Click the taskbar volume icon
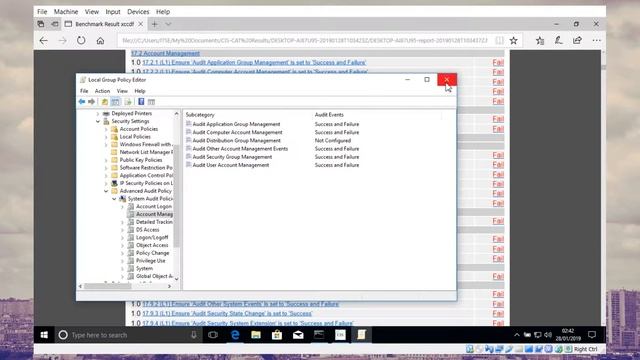The image size is (640, 360). tap(548, 335)
